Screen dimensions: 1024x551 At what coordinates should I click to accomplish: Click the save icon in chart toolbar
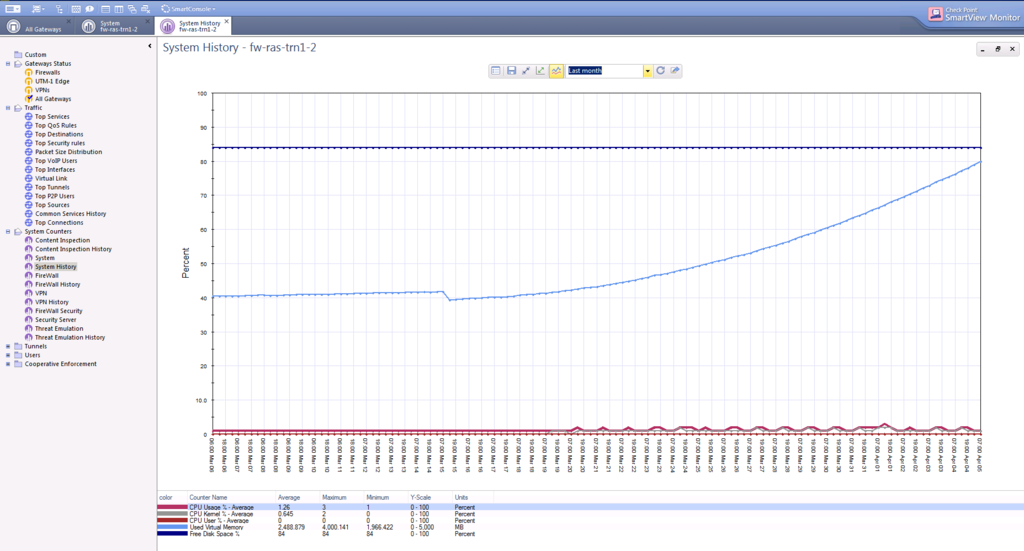(511, 71)
